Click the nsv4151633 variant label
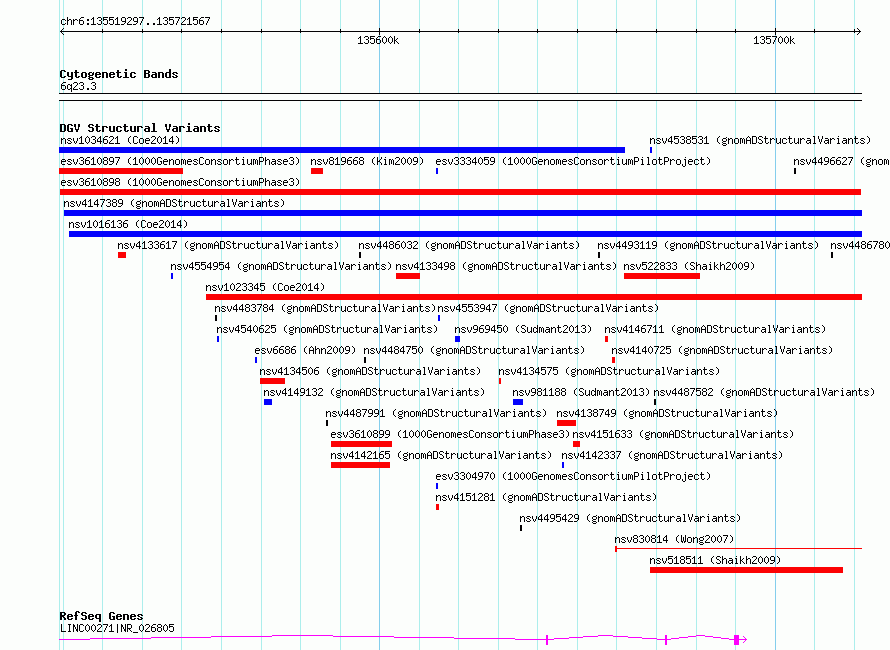This screenshot has width=890, height=650. [683, 434]
